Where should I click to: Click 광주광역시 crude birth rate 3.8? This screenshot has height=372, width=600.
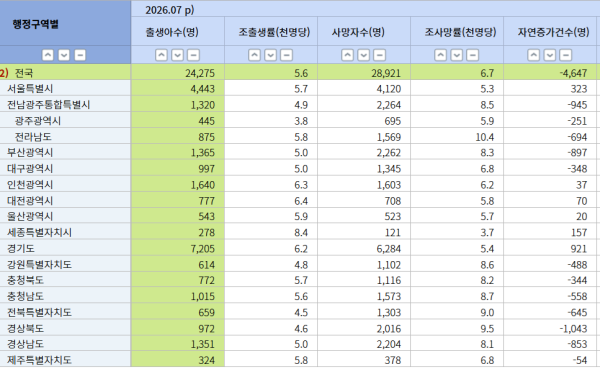tap(301, 121)
